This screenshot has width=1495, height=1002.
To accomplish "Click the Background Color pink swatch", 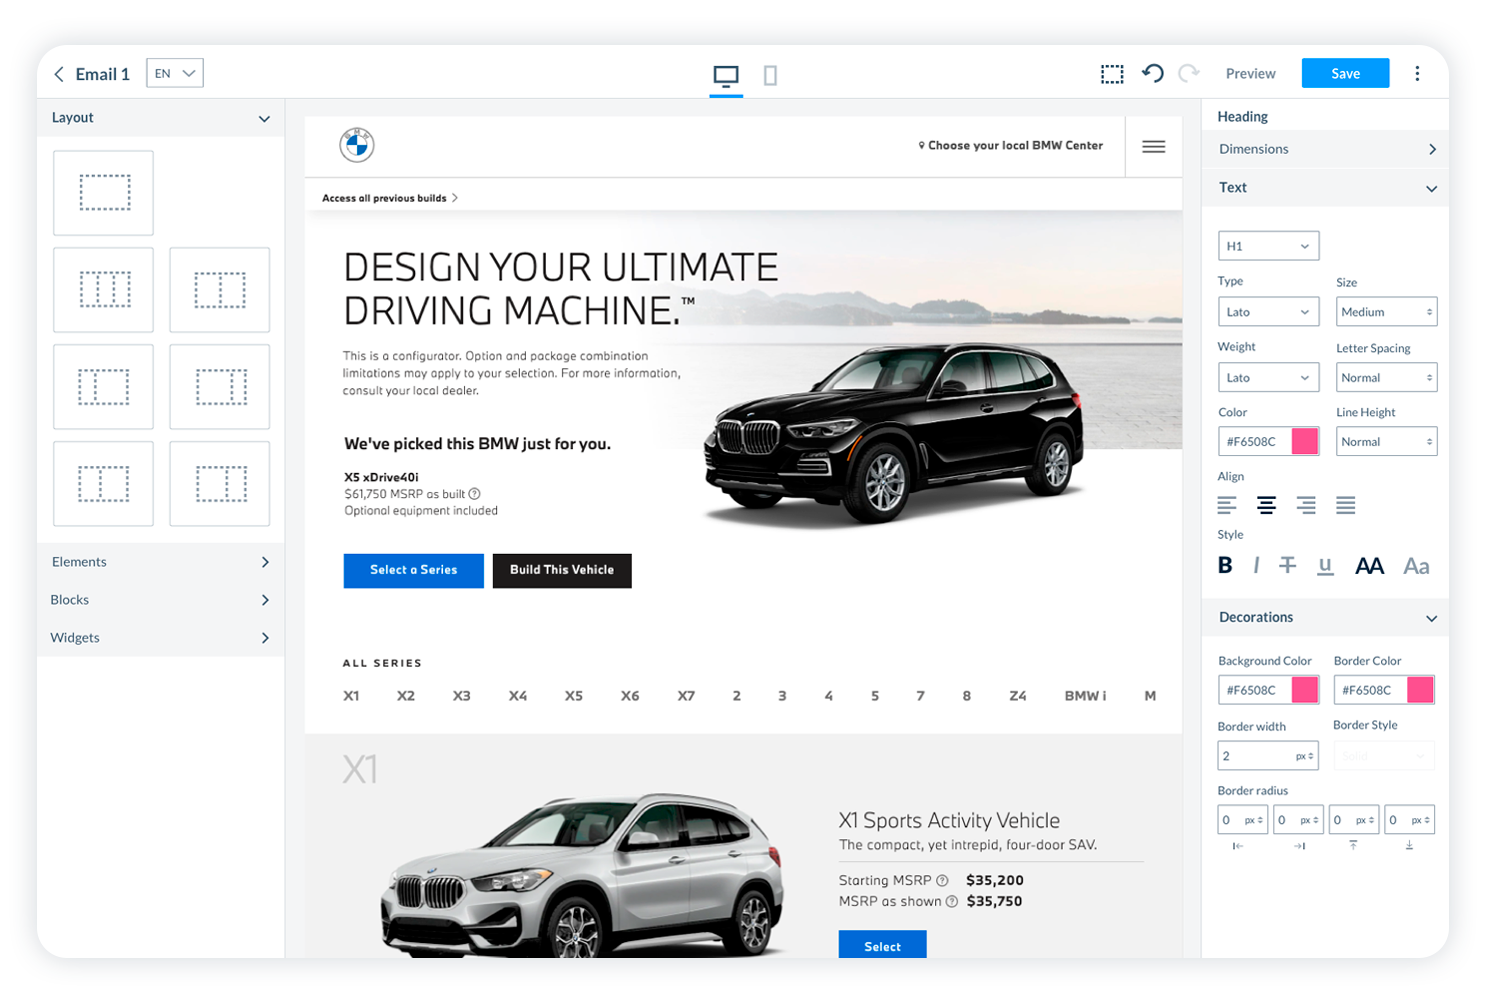I will 1305,690.
